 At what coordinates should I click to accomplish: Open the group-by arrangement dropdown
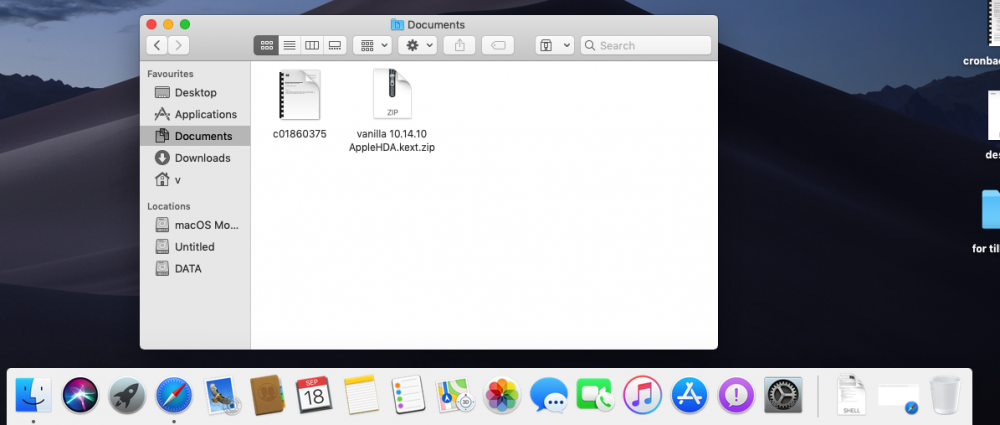[x=372, y=45]
